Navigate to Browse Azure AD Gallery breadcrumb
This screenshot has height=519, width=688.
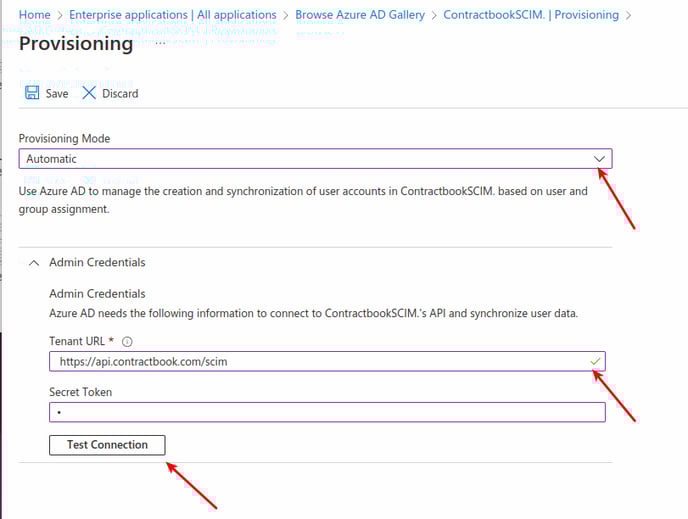(360, 16)
